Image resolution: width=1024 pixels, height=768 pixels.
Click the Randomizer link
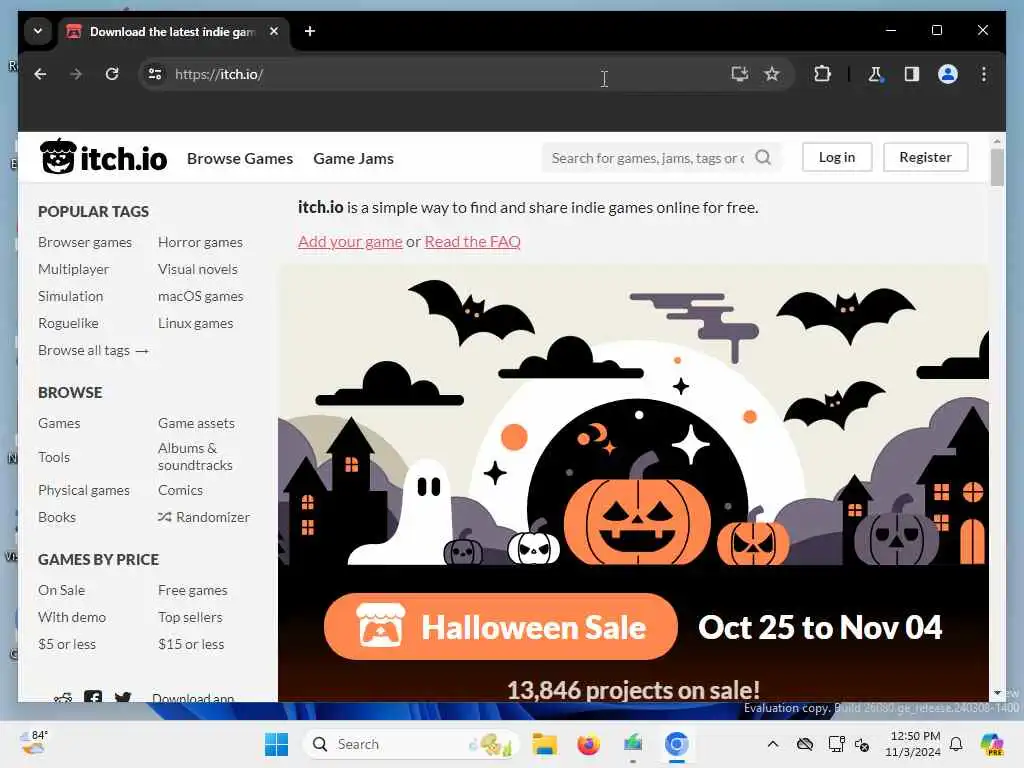point(204,517)
